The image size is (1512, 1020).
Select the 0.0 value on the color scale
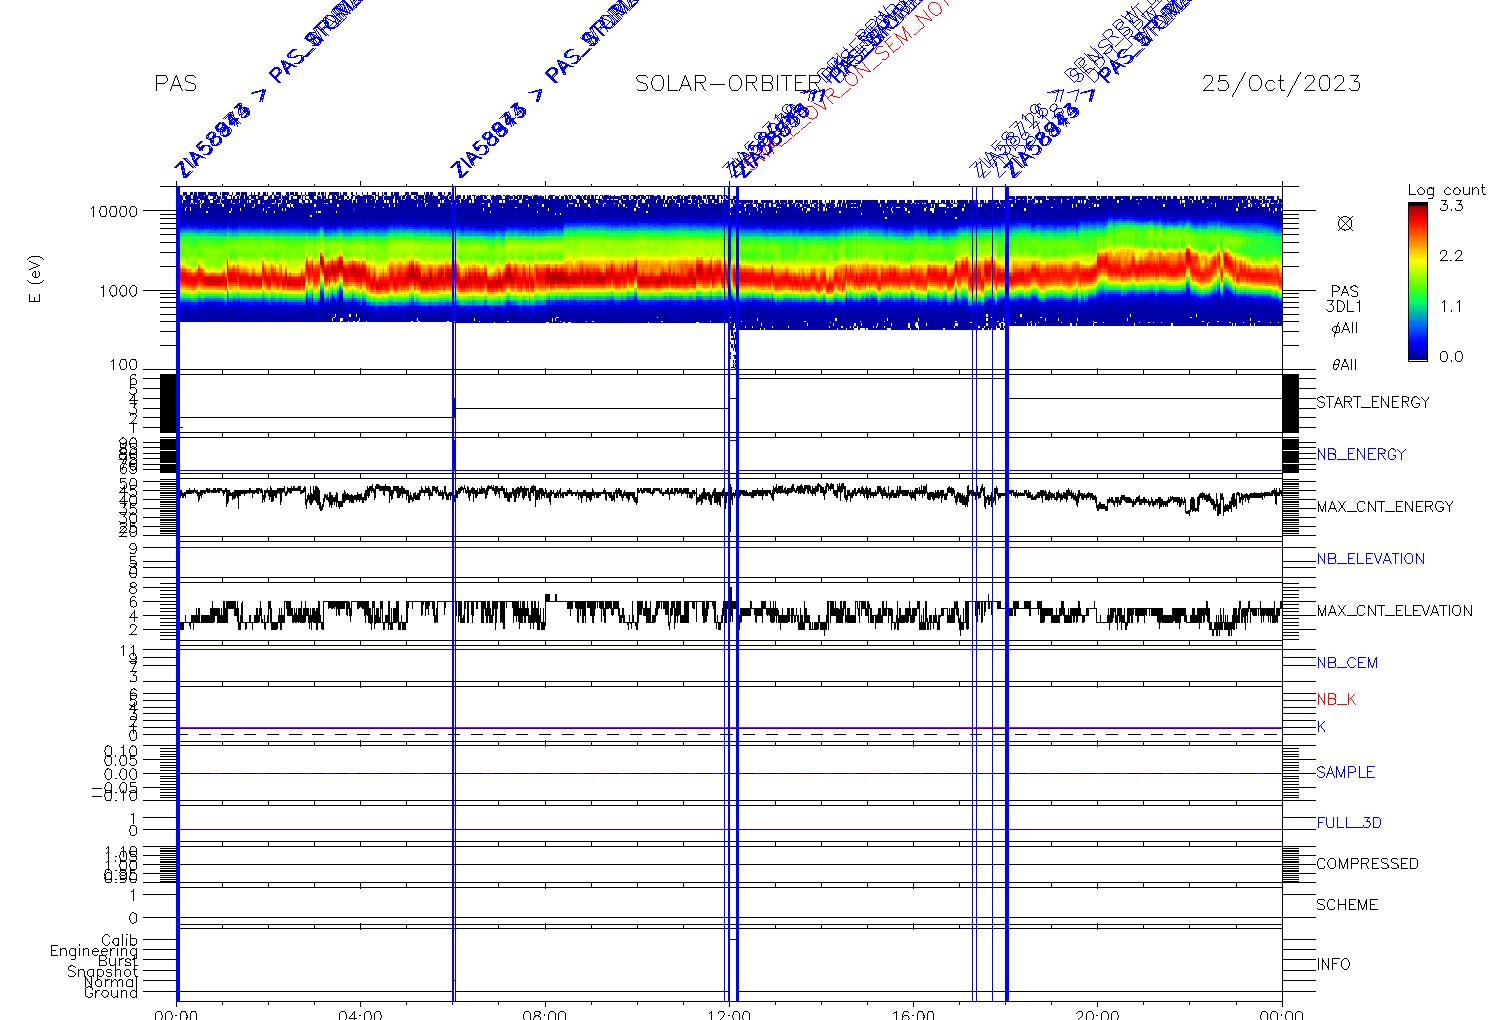(1451, 356)
